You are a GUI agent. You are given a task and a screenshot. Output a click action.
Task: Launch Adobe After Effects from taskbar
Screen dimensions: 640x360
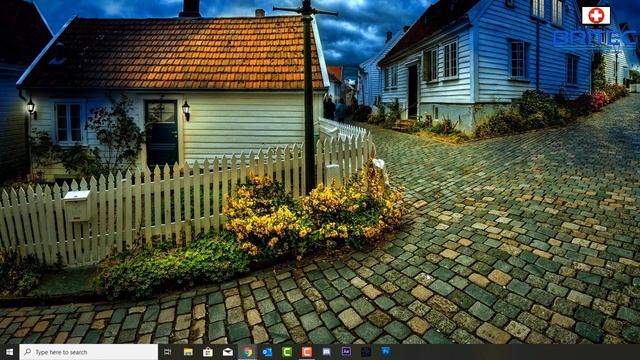pyautogui.click(x=346, y=352)
